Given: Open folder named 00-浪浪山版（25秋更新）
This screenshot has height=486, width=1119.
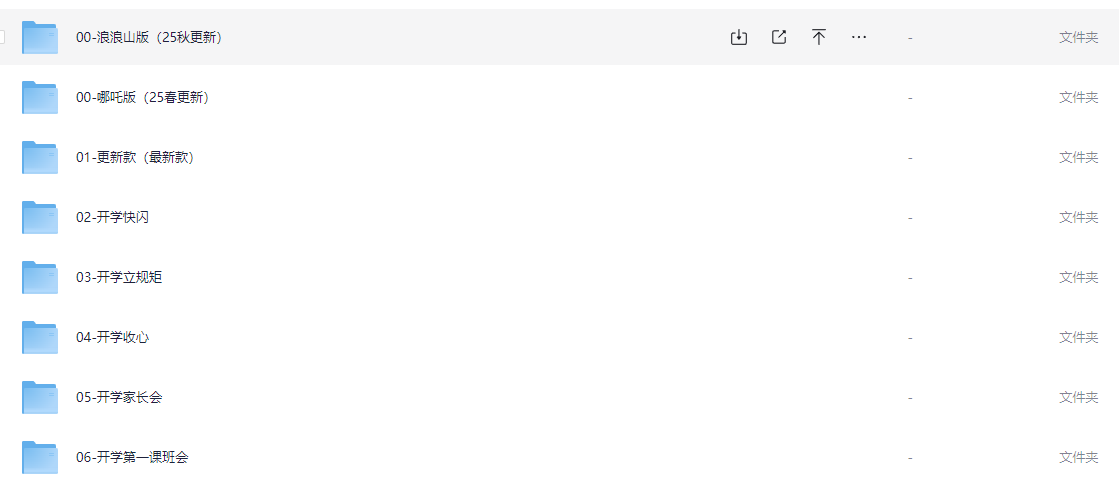Looking at the screenshot, I should click(x=151, y=38).
